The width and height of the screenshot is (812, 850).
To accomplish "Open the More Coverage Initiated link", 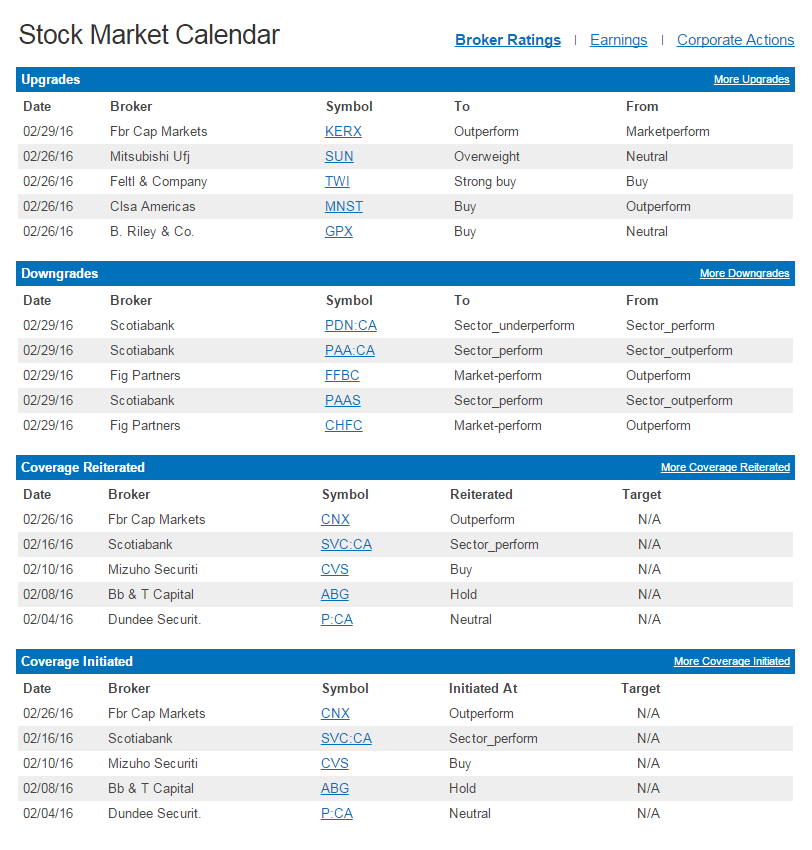I will [731, 662].
